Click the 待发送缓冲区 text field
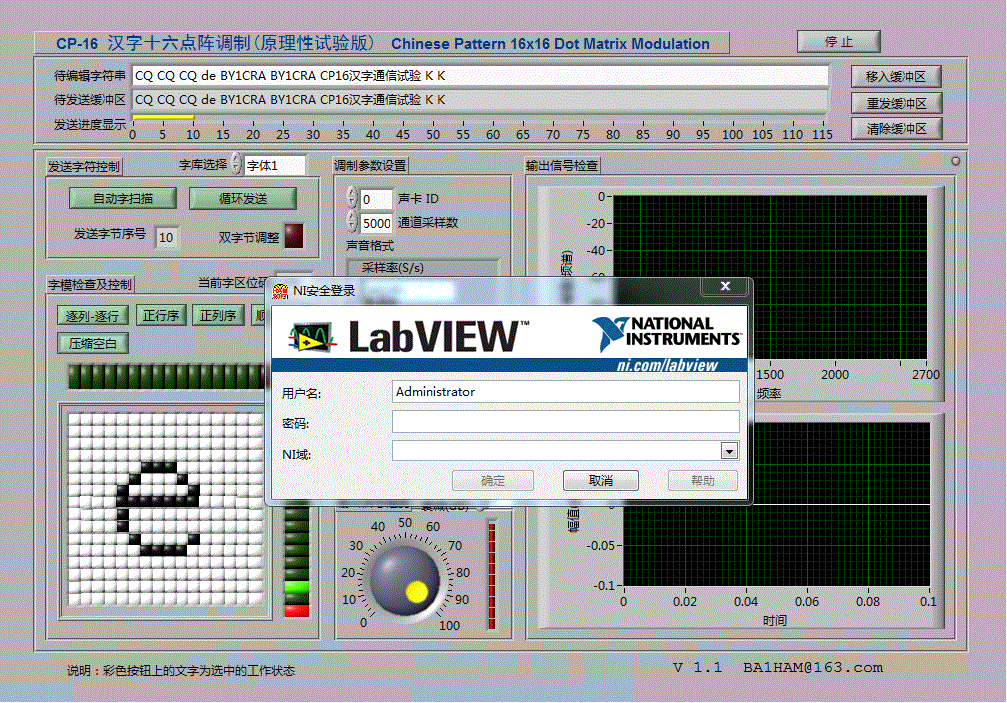 pos(480,100)
